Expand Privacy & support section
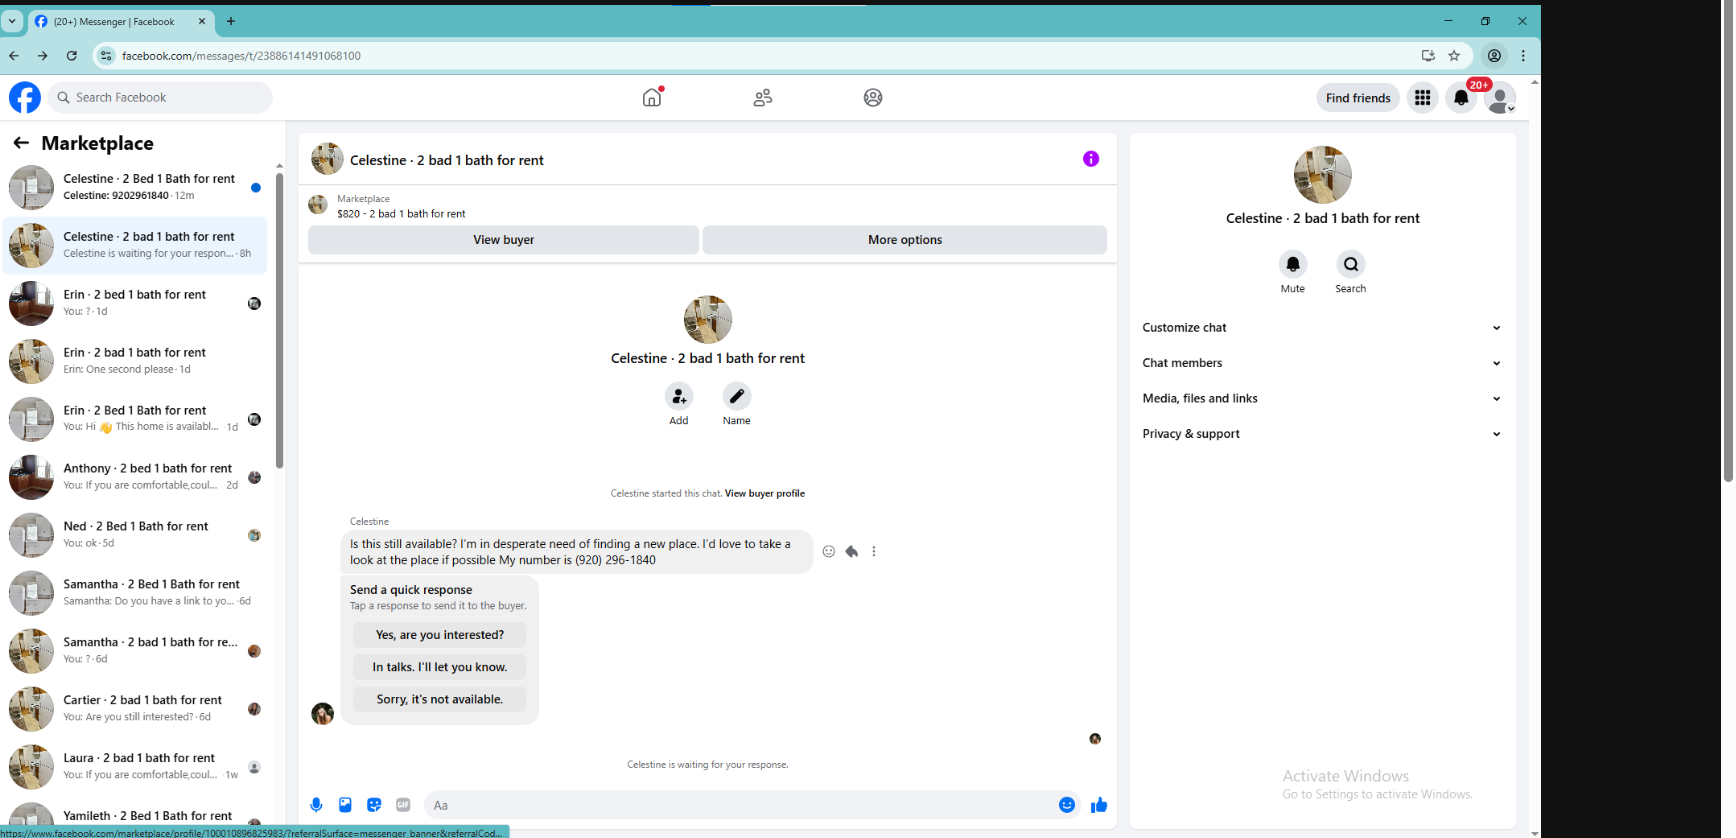 [x=1322, y=434]
